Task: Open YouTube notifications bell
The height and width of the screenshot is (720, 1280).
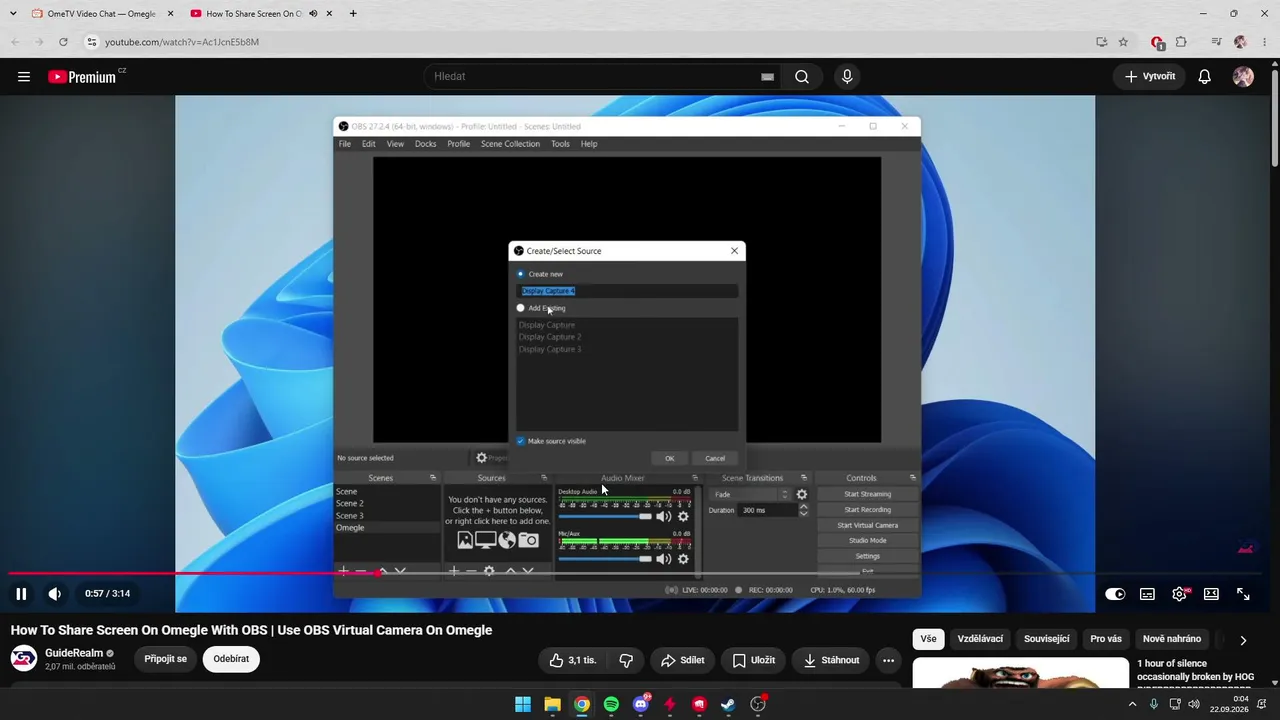Action: click(x=1205, y=77)
